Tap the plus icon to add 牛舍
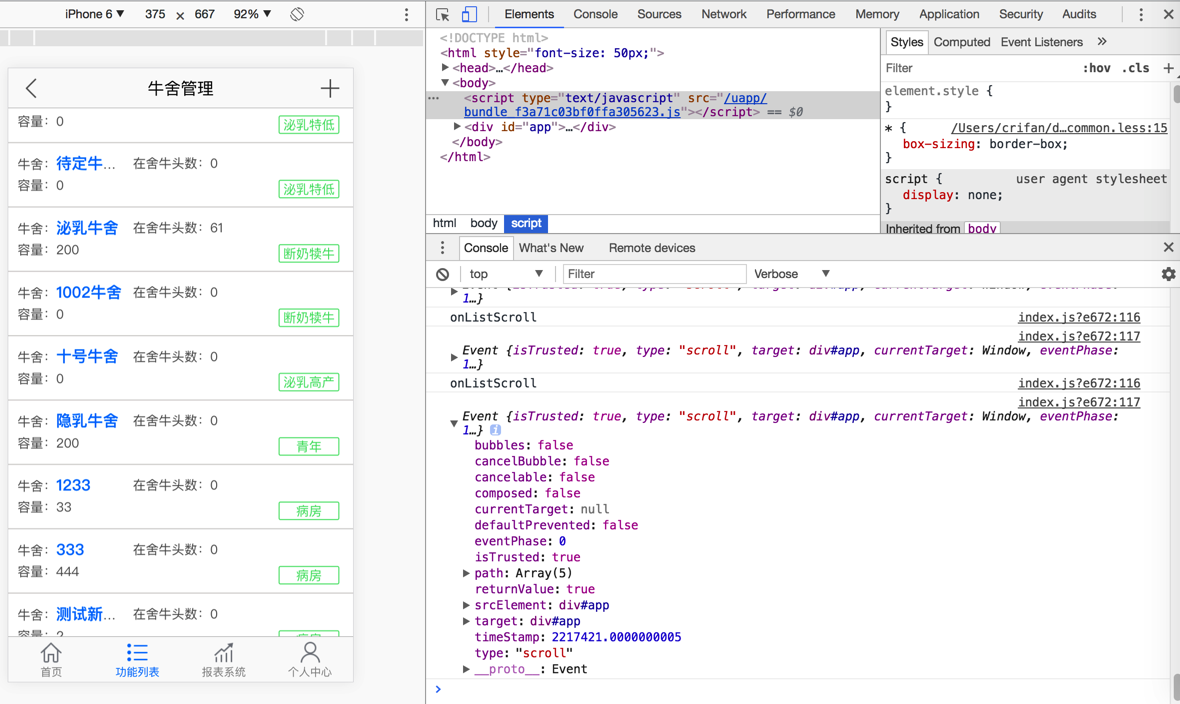1180x704 pixels. 330,88
